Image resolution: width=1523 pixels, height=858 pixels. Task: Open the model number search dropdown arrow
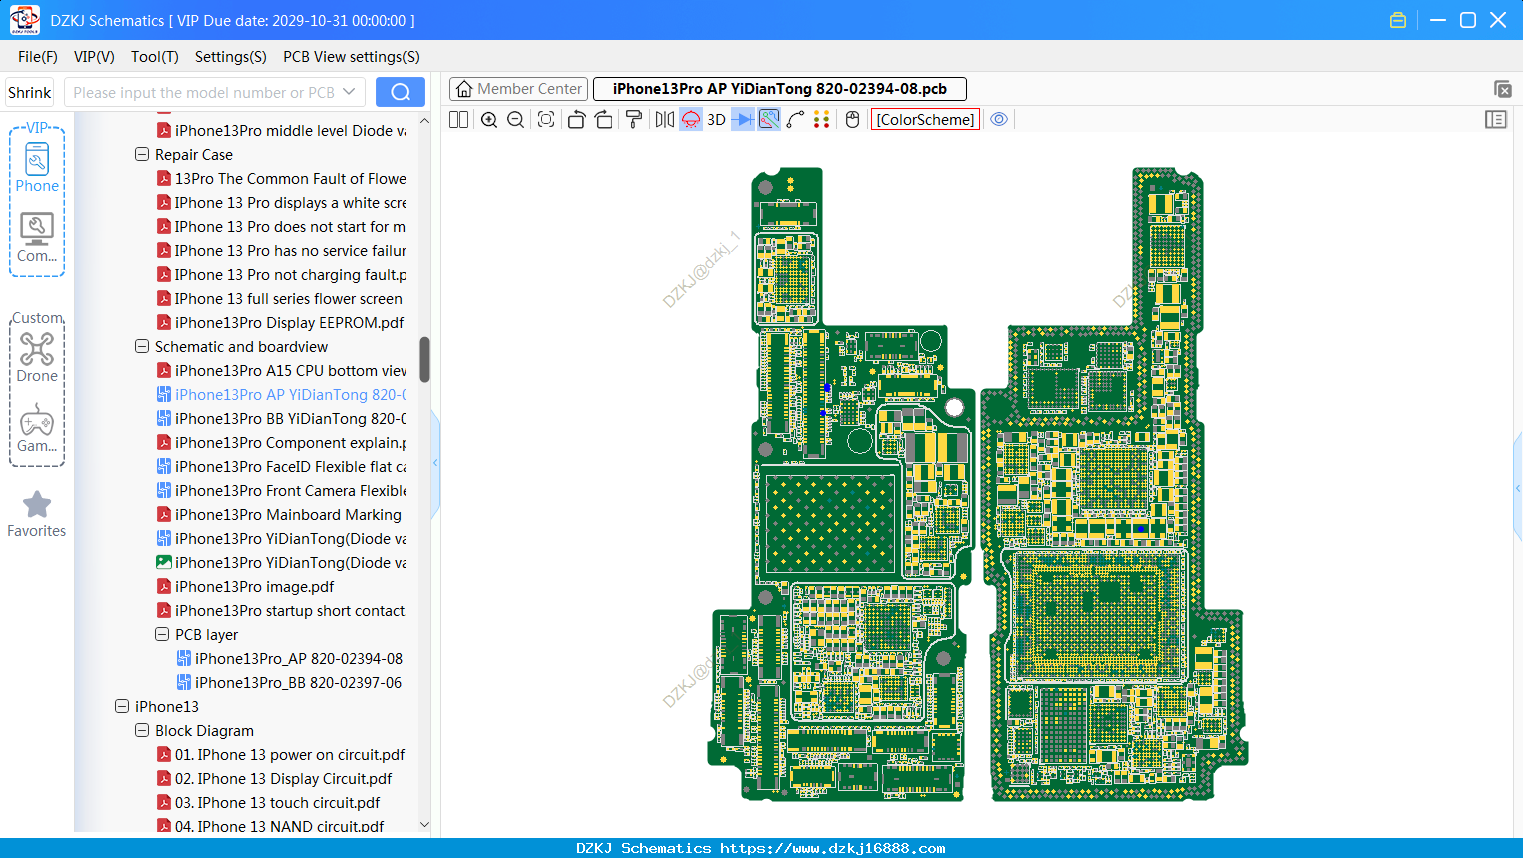[349, 92]
